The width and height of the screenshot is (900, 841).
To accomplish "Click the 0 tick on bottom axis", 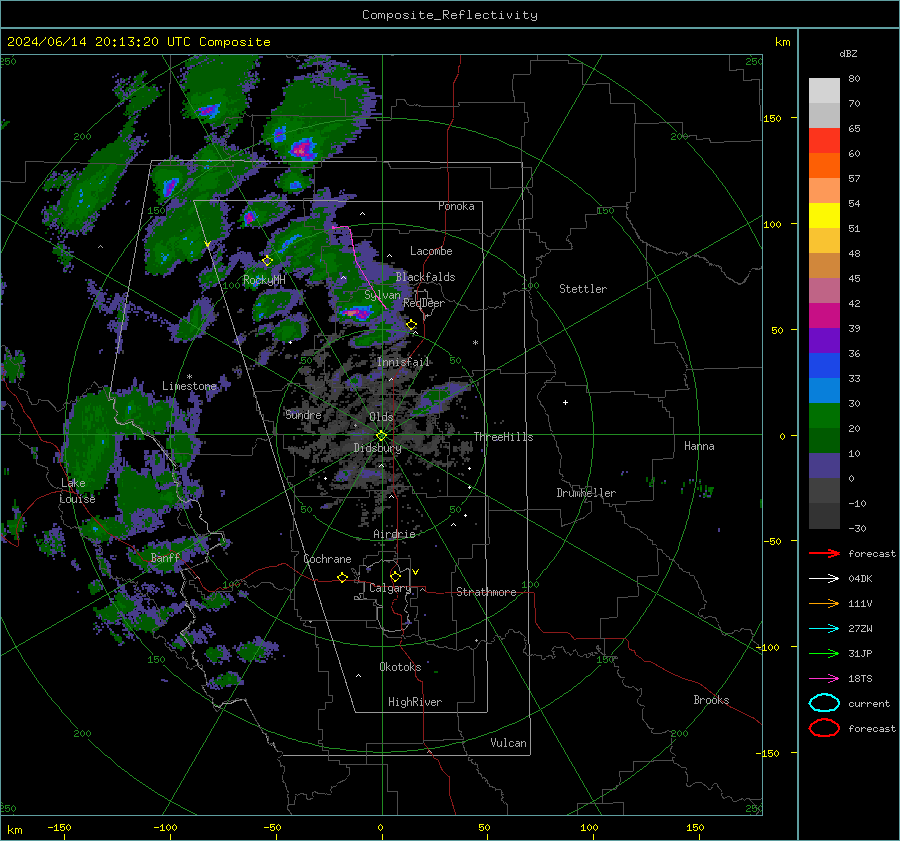I will pyautogui.click(x=380, y=827).
